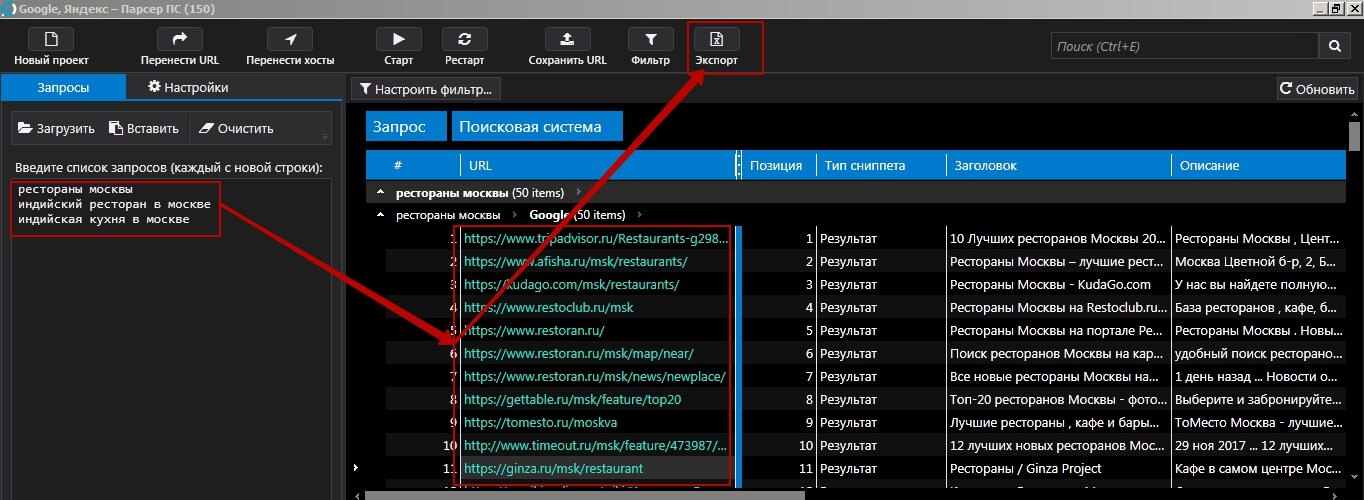Select title Топ-20 ресторанов Москвы
The image size is (1364, 500).
click(x=1058, y=400)
